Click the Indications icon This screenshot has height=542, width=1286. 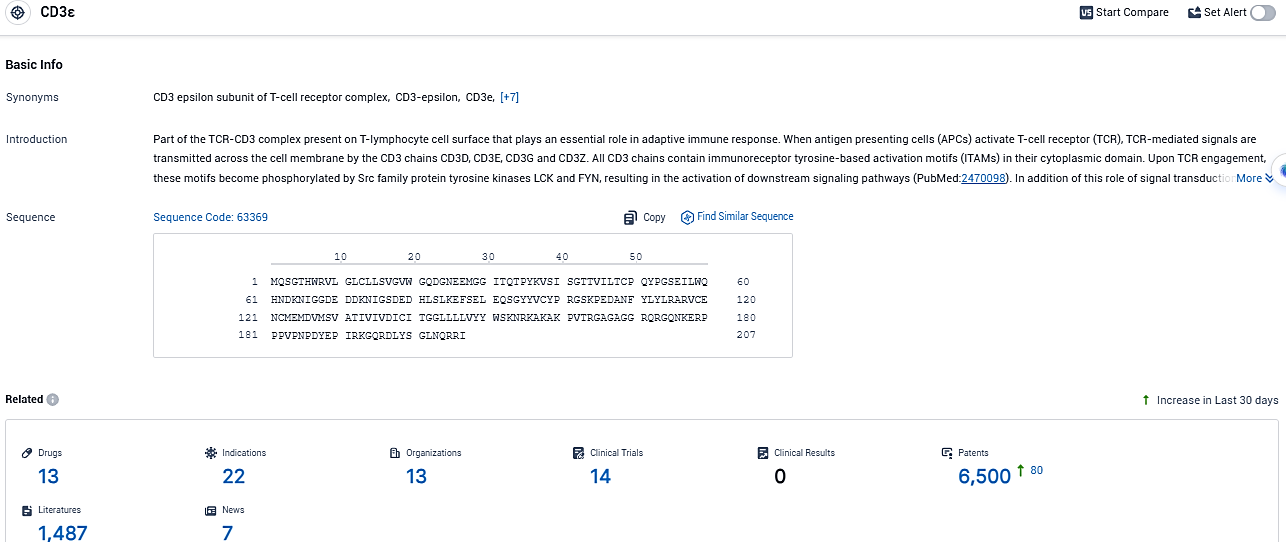tap(210, 453)
